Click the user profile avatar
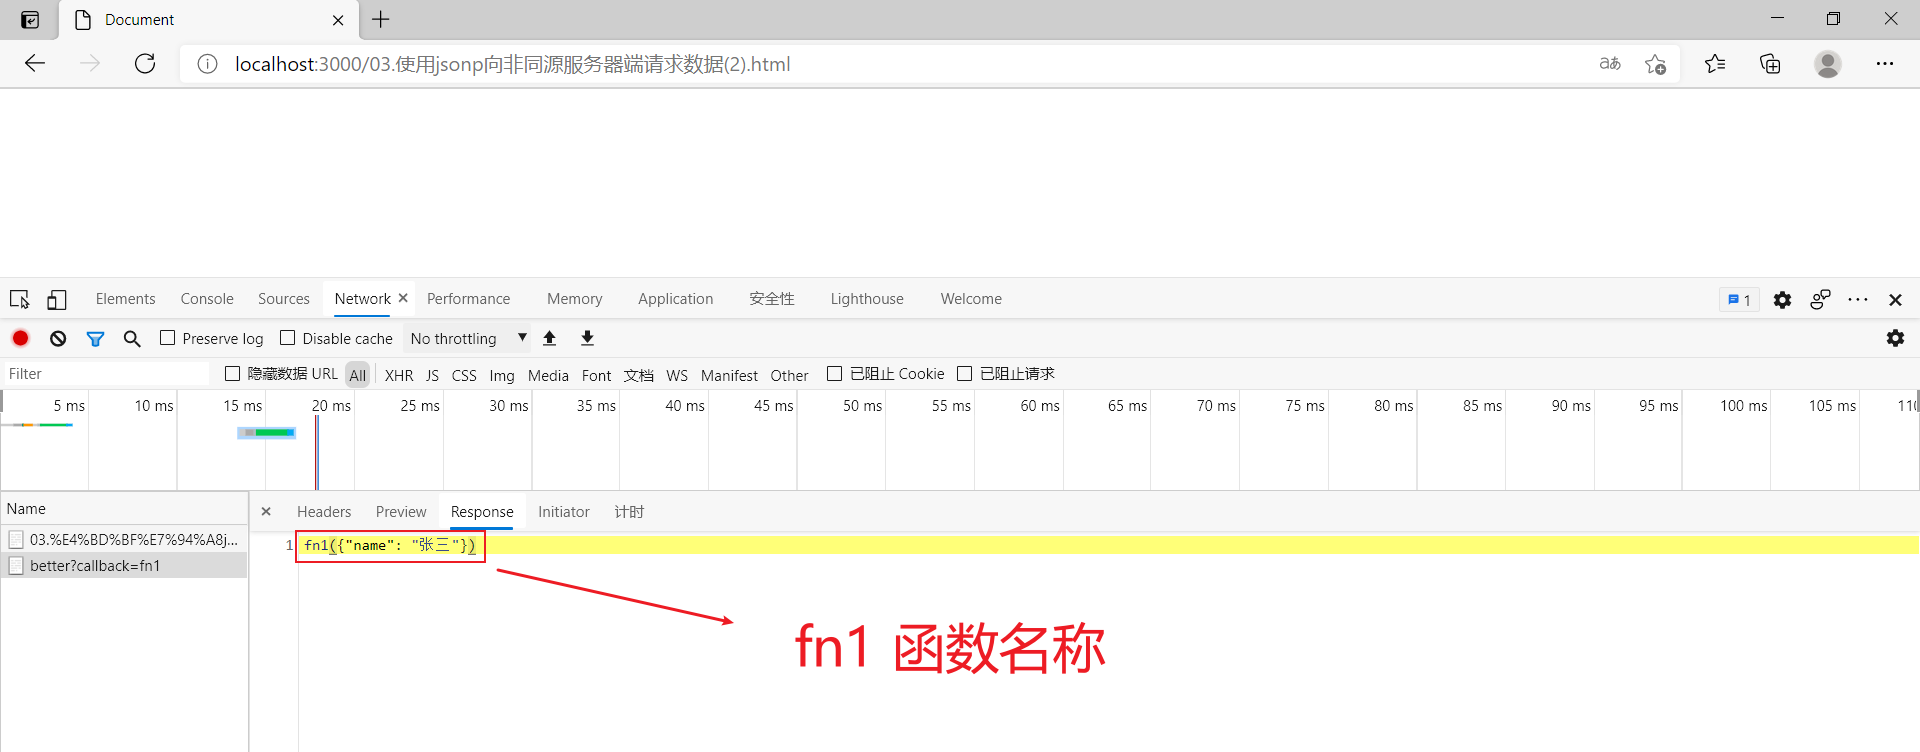1920x752 pixels. tap(1828, 64)
